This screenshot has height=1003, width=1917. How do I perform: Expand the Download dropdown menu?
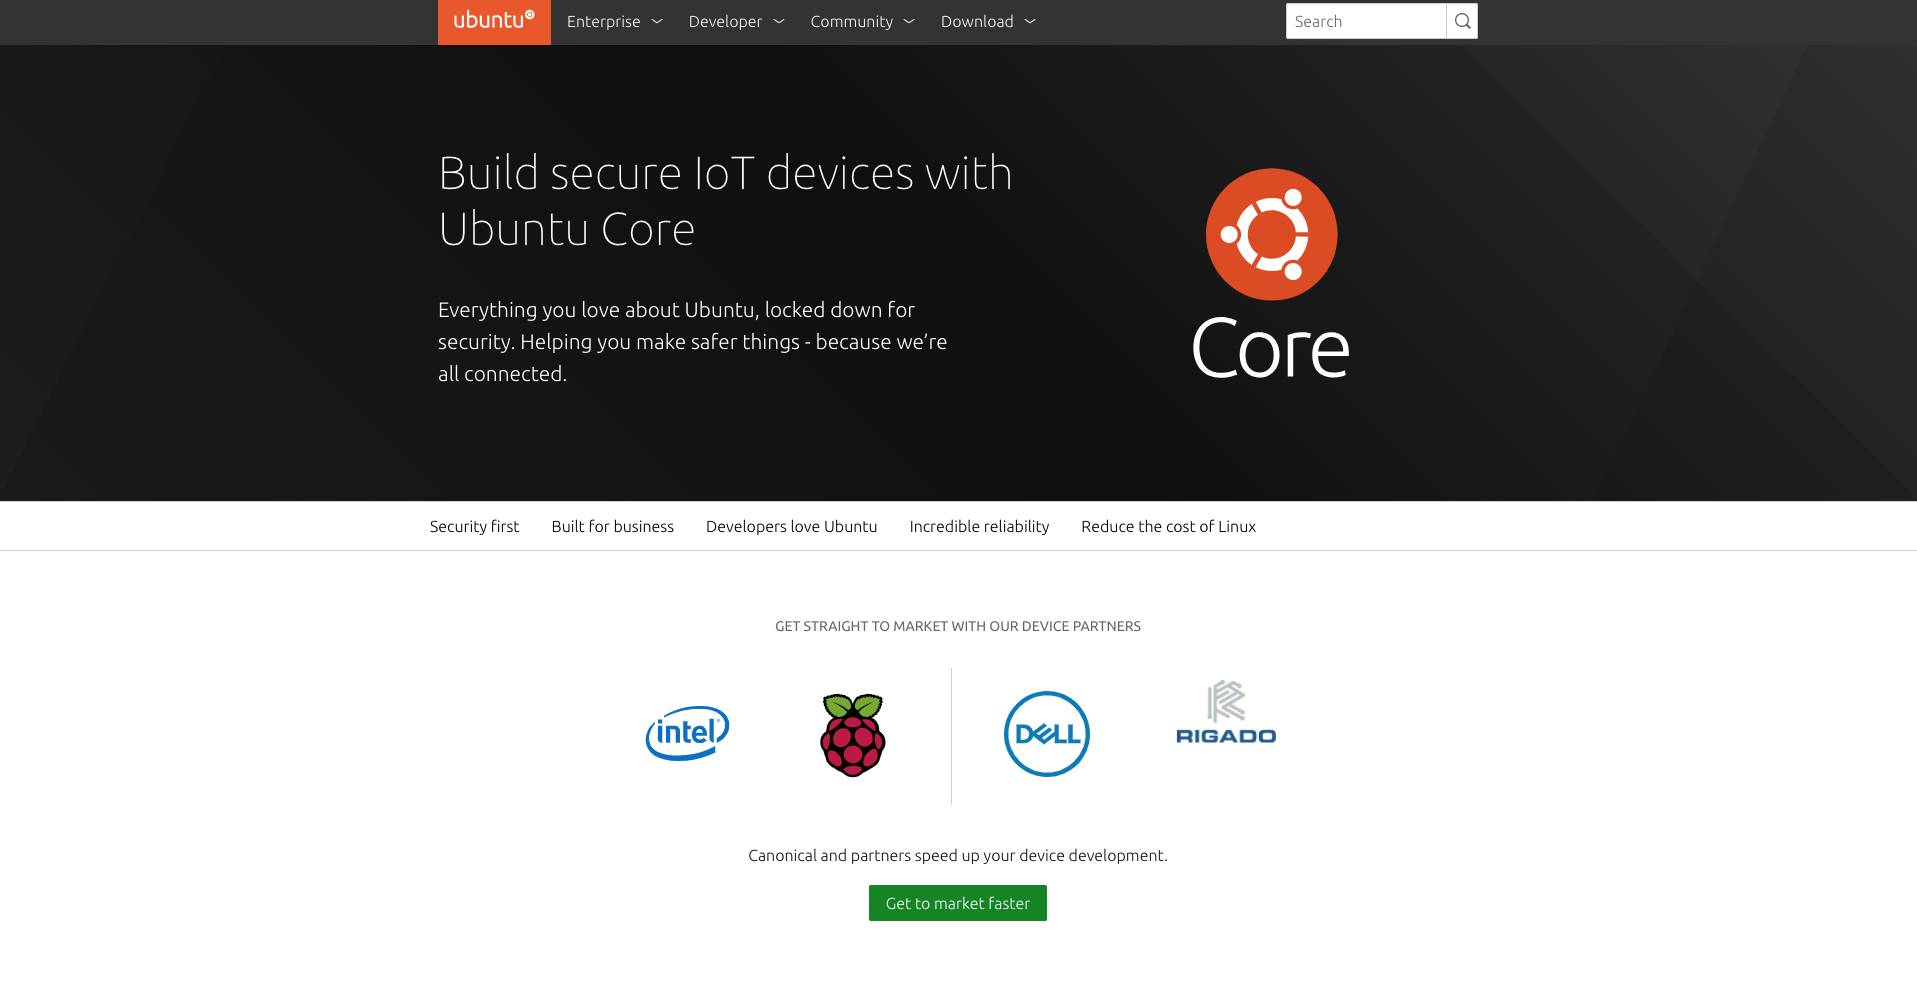987,21
